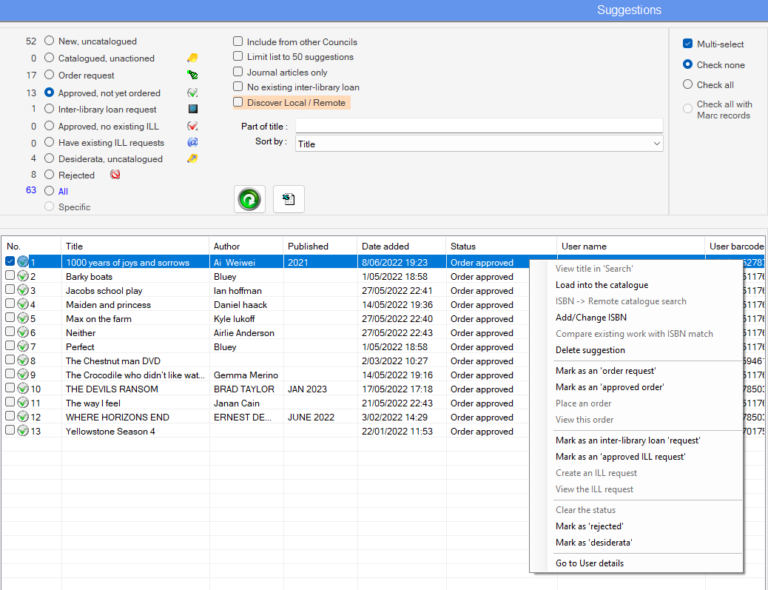Click the tick icon beside Approved, not yet ordered
This screenshot has width=768, height=590.
click(192, 93)
